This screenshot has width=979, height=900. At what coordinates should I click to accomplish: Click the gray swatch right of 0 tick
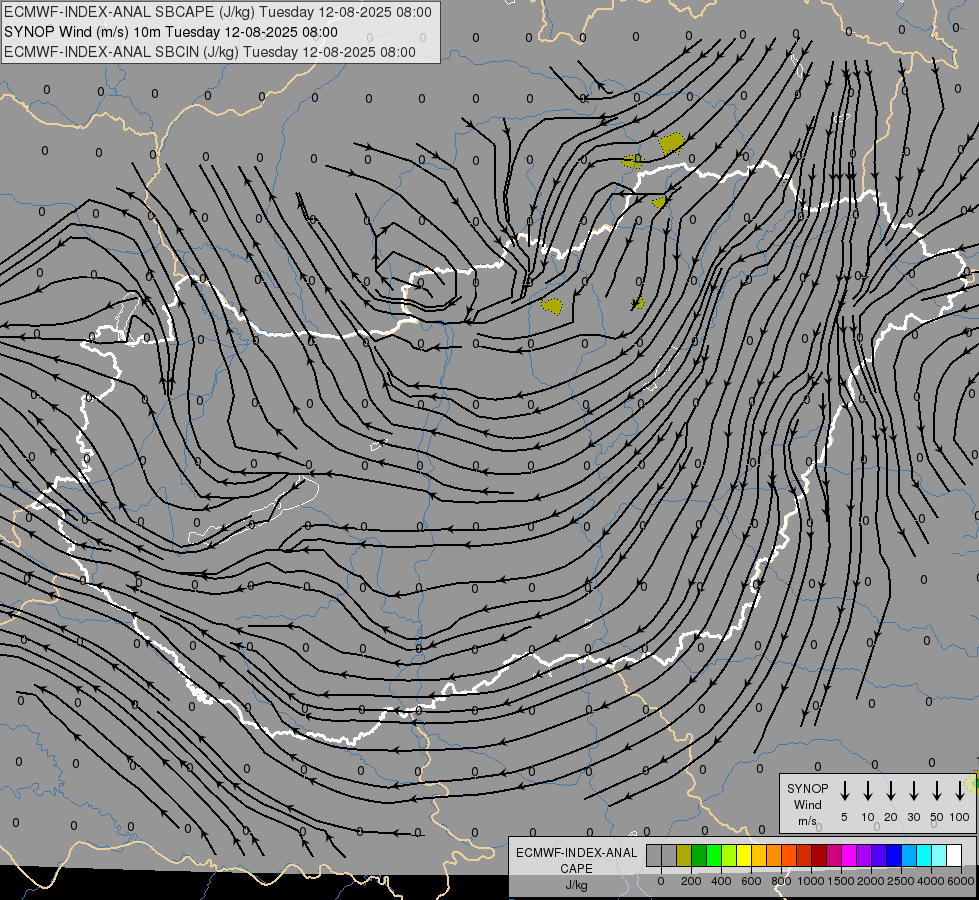669,855
